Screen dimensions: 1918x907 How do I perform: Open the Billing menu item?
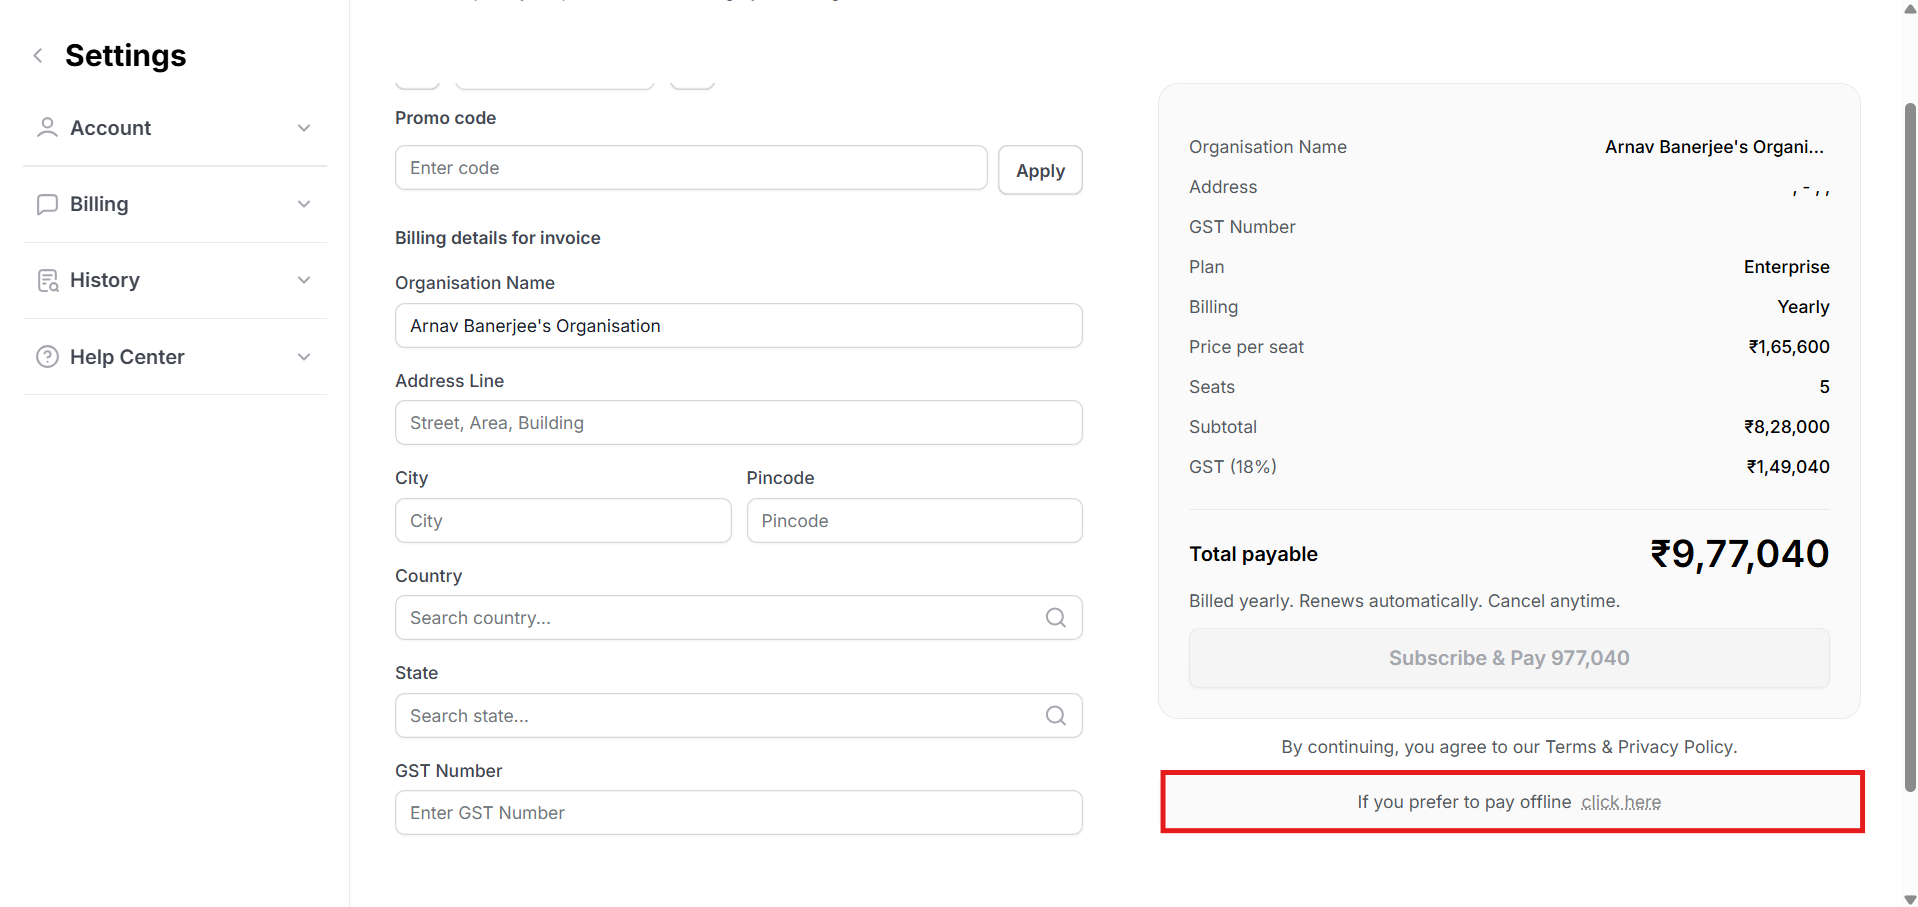[x=99, y=204]
